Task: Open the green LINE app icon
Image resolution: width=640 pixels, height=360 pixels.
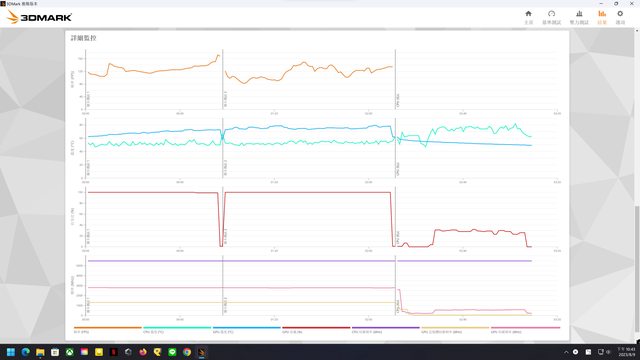Action: (172, 352)
